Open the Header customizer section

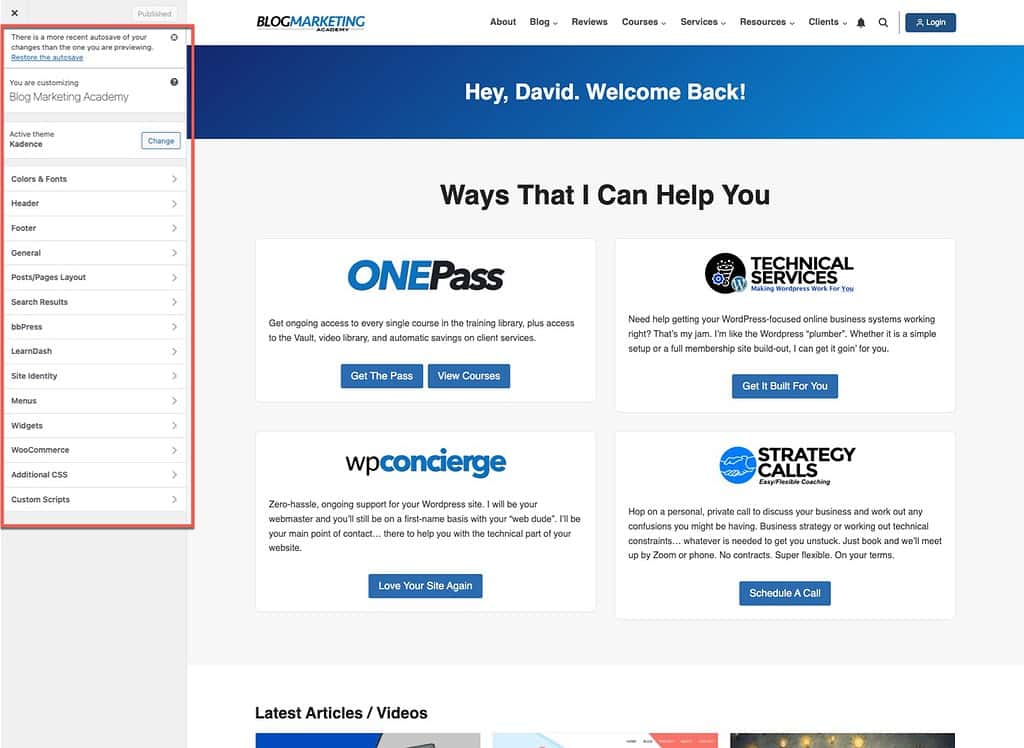95,204
